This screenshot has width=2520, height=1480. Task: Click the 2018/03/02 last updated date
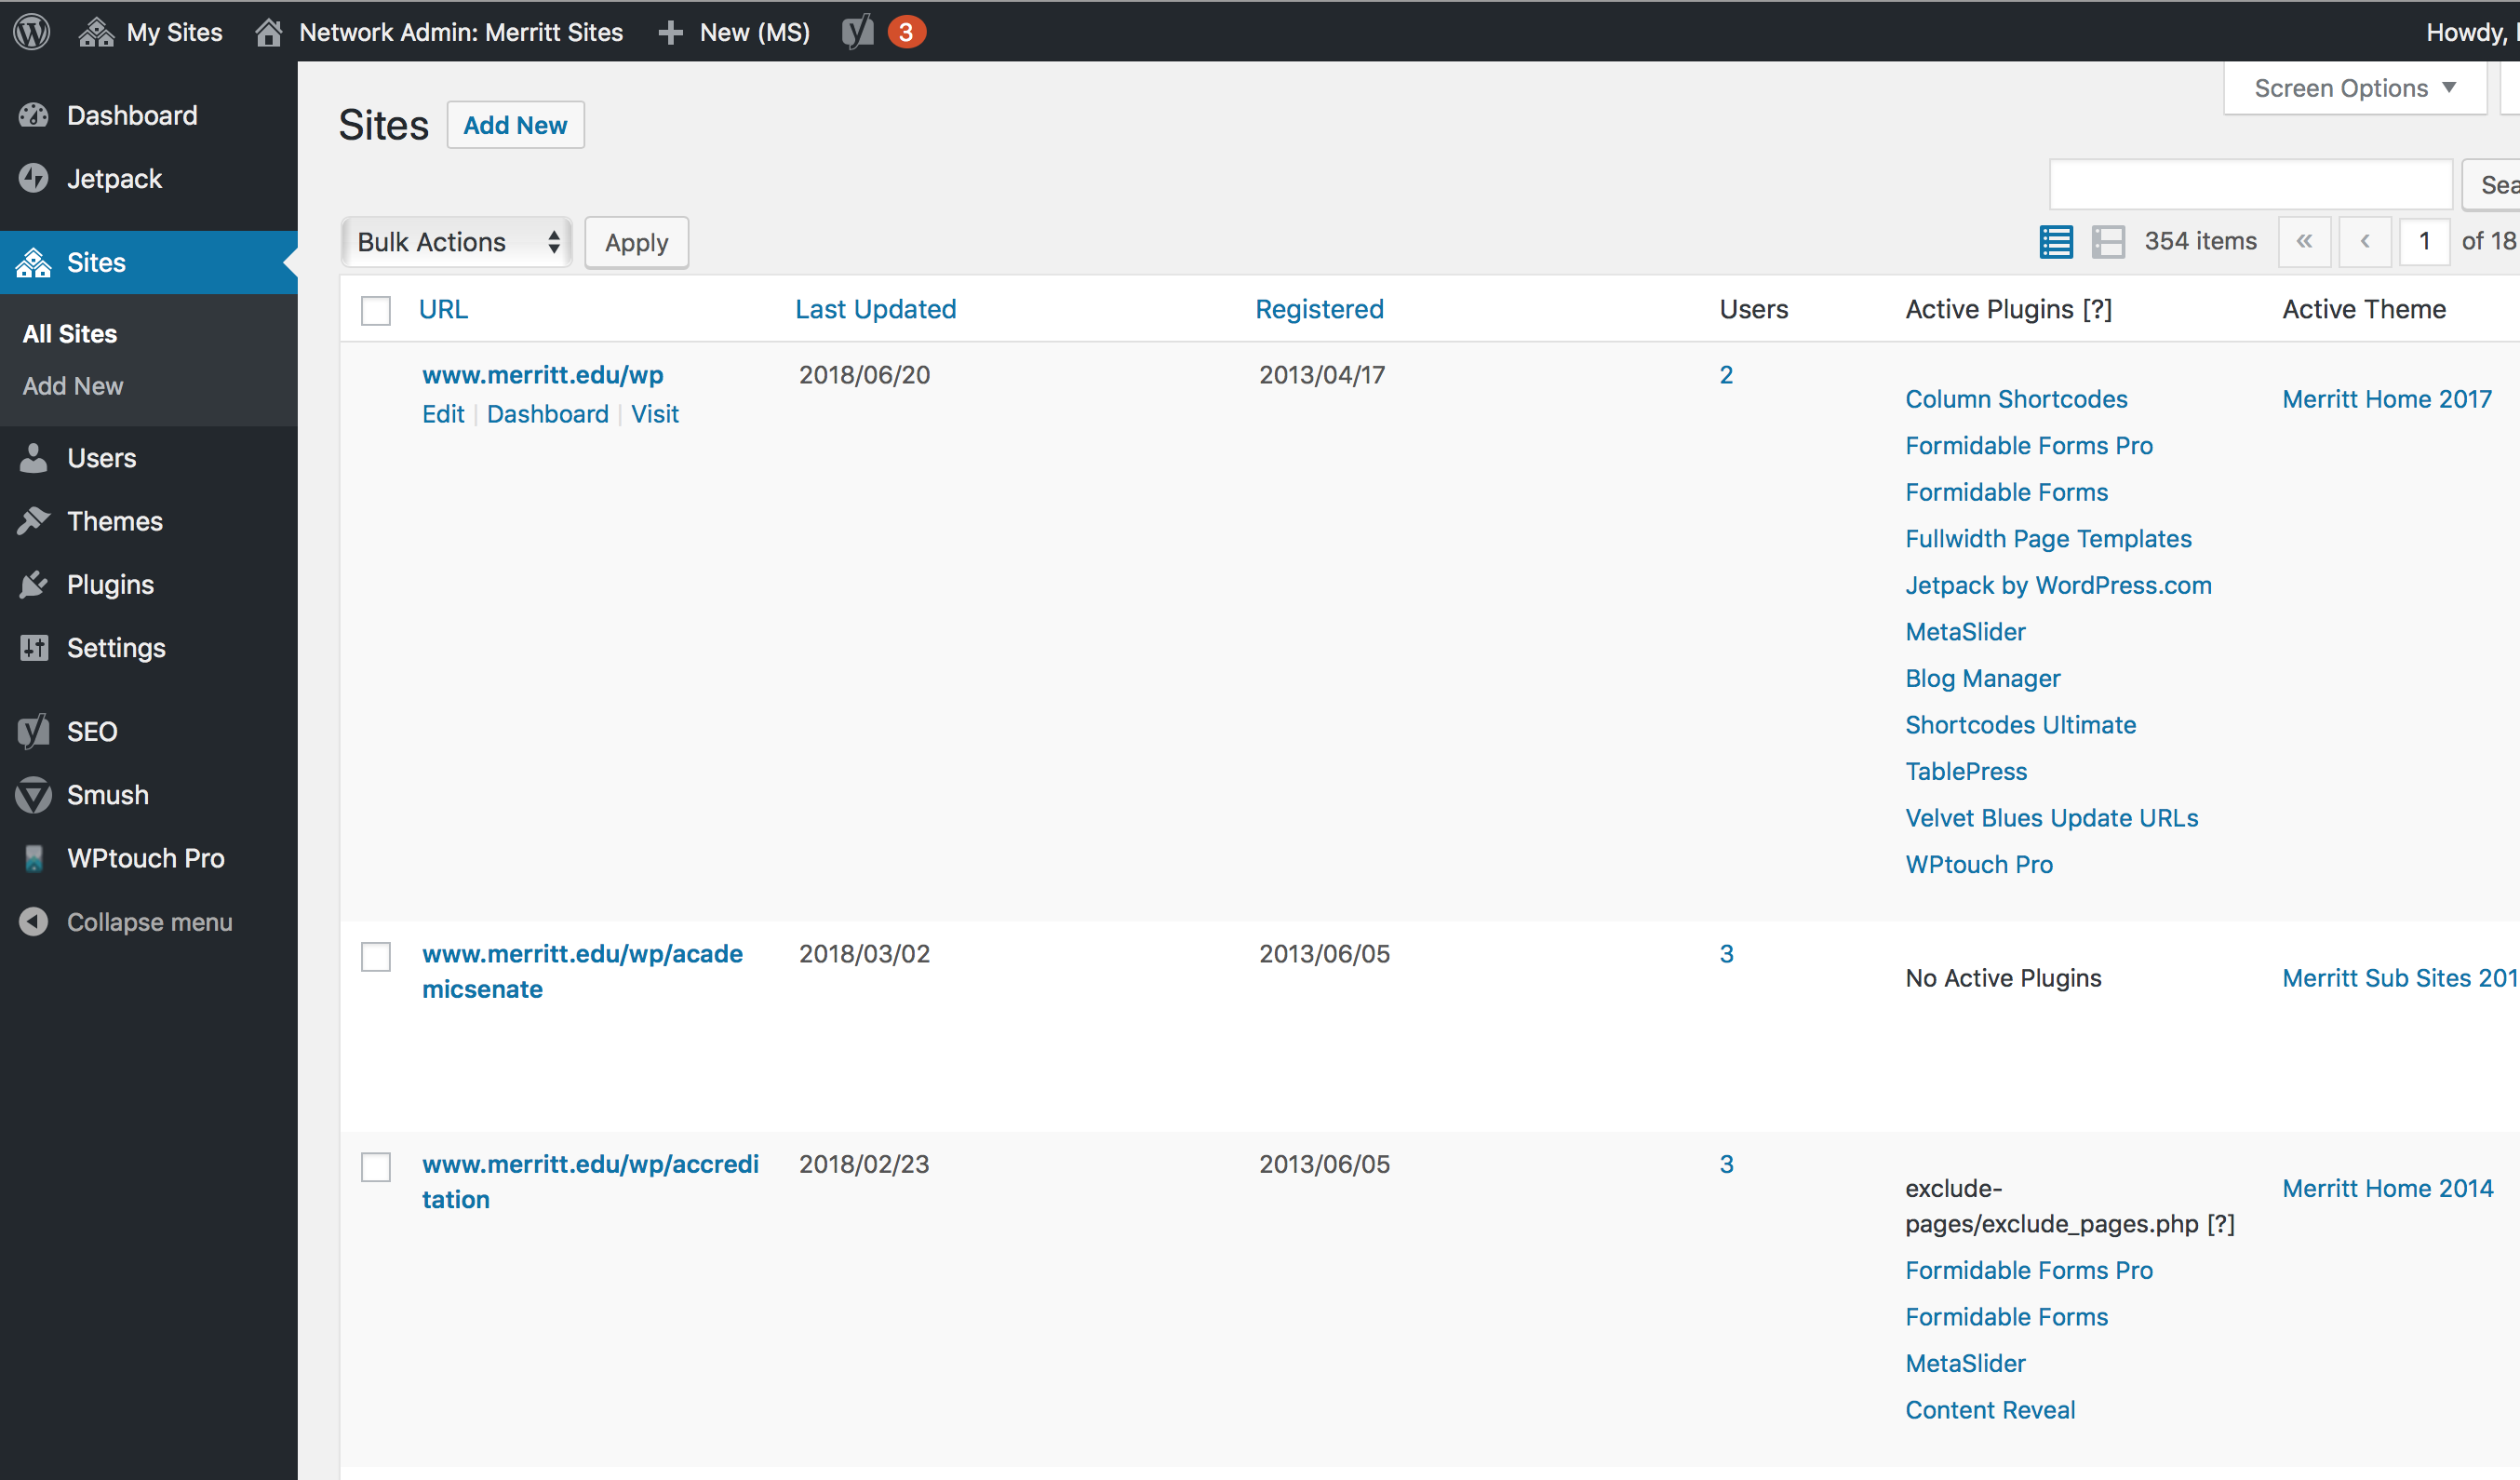click(x=864, y=954)
